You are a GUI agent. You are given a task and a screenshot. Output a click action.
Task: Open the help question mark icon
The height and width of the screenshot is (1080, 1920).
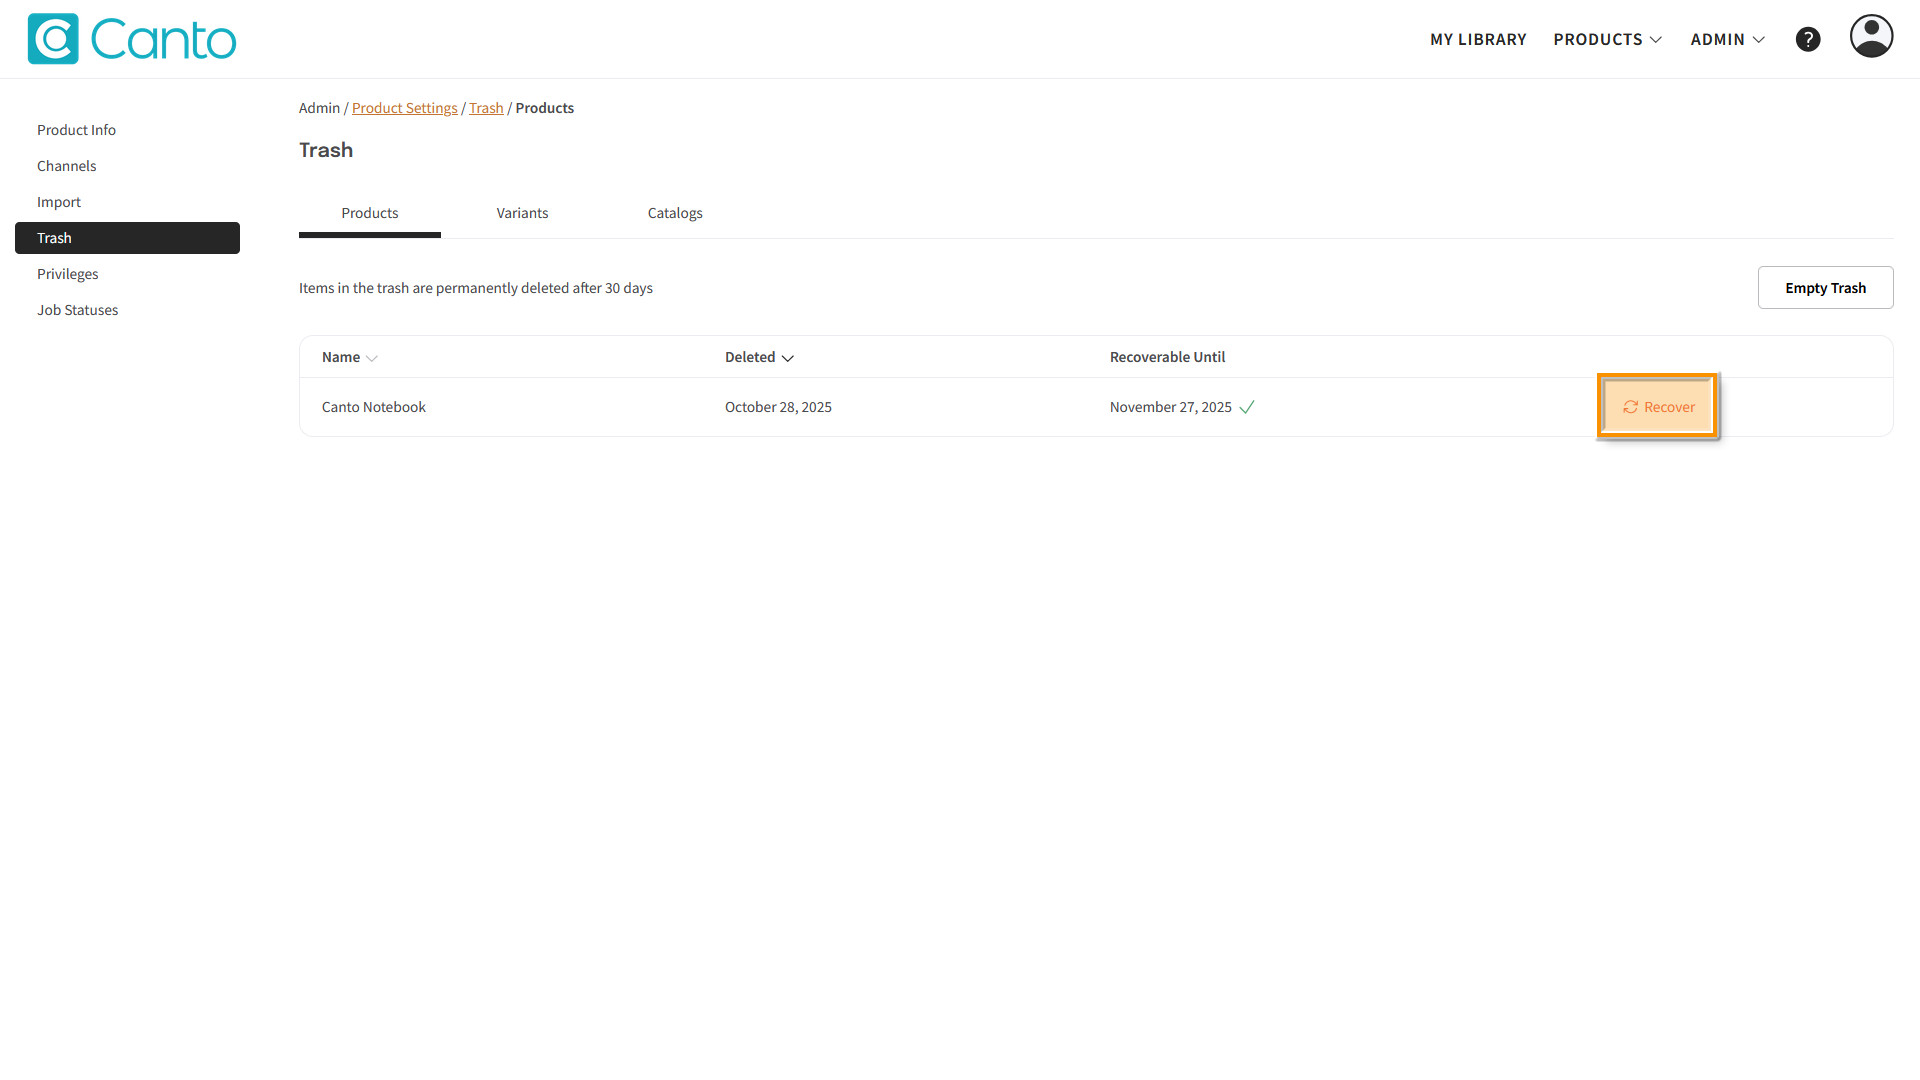click(x=1808, y=39)
